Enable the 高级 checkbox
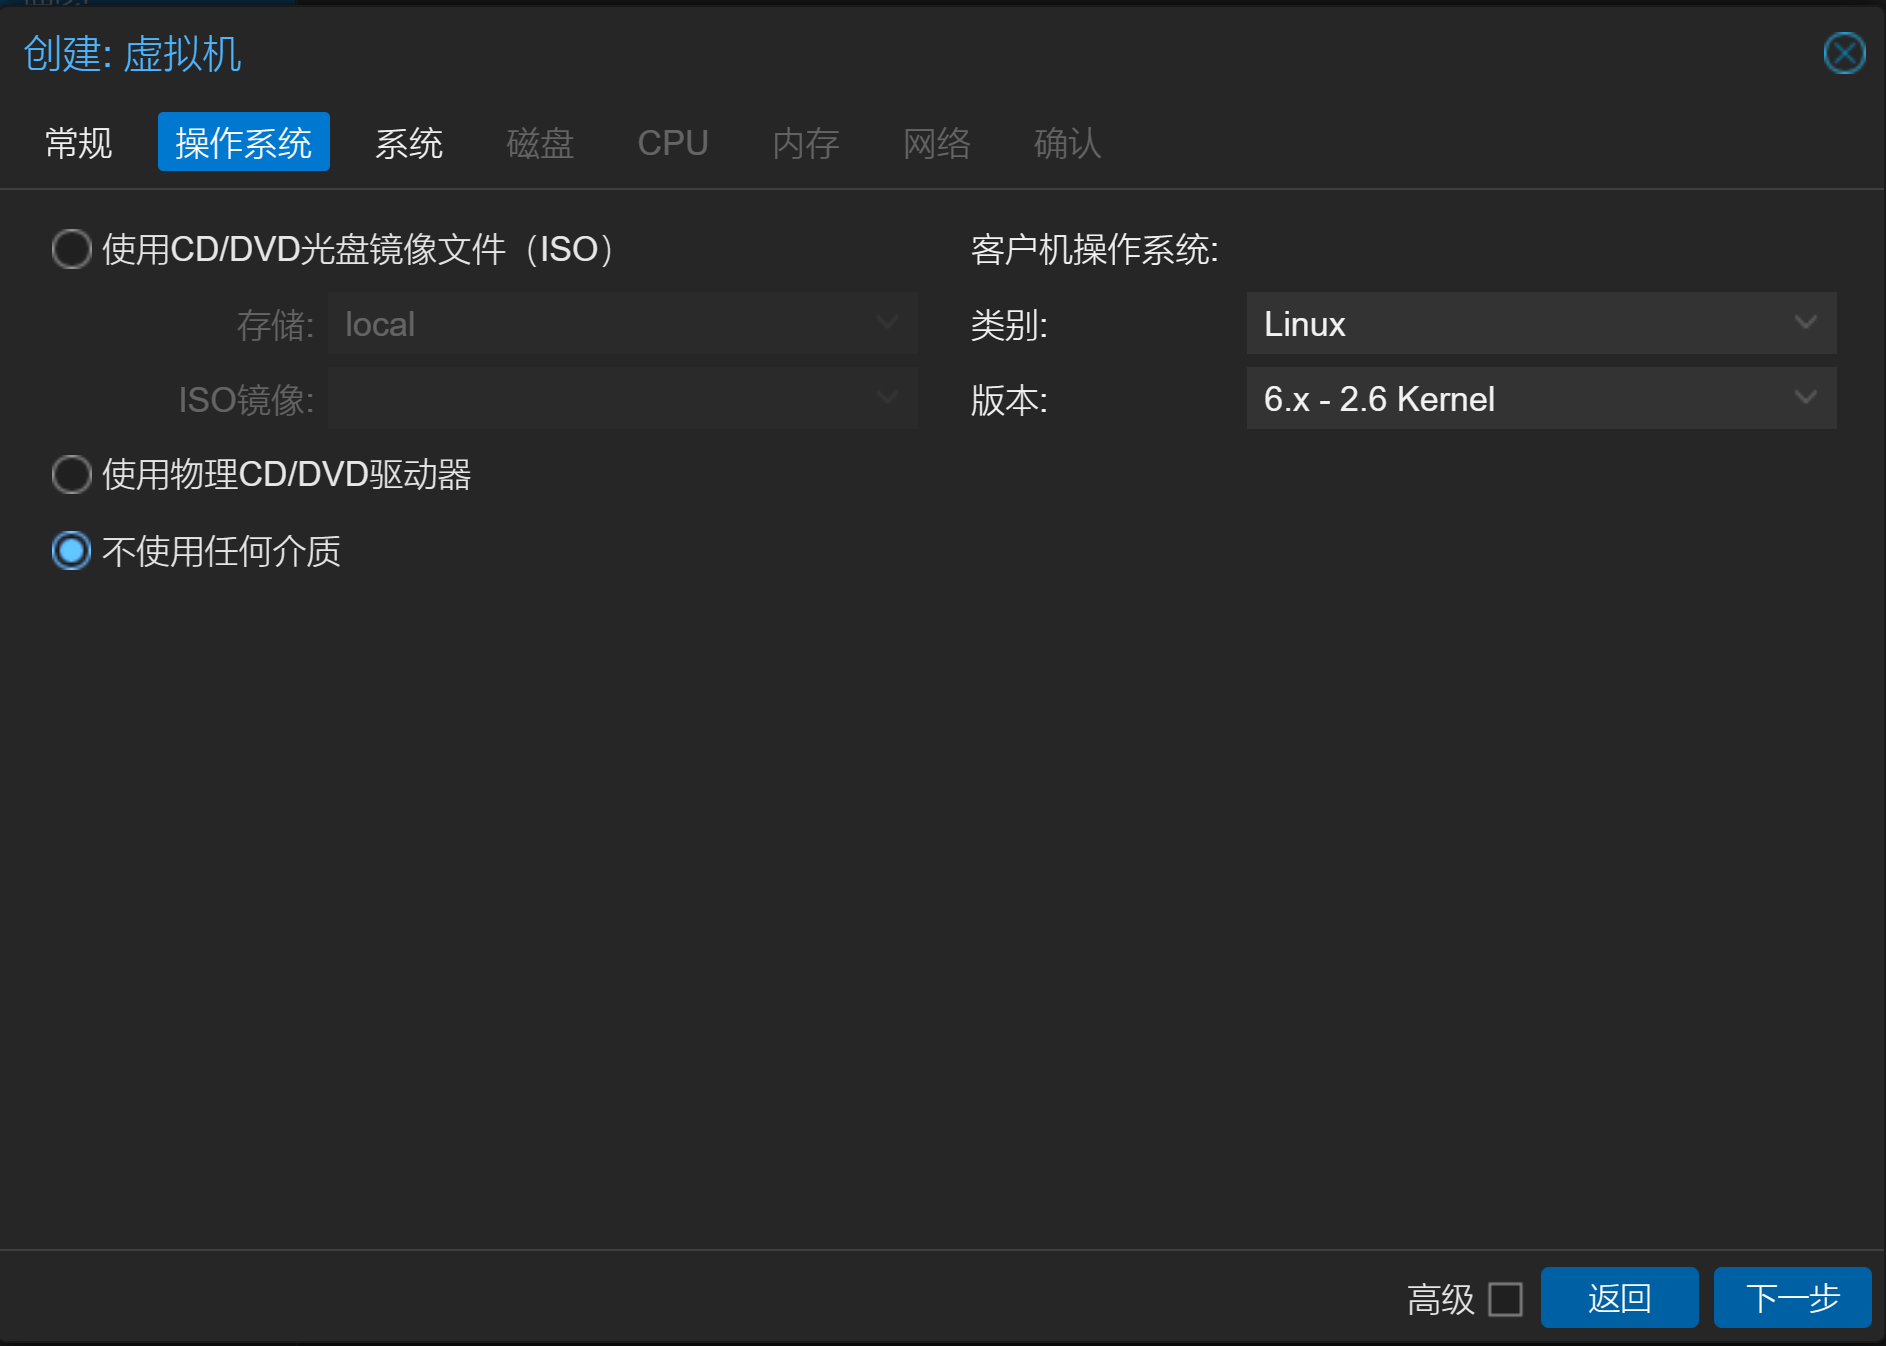Image resolution: width=1886 pixels, height=1346 pixels. [x=1505, y=1299]
